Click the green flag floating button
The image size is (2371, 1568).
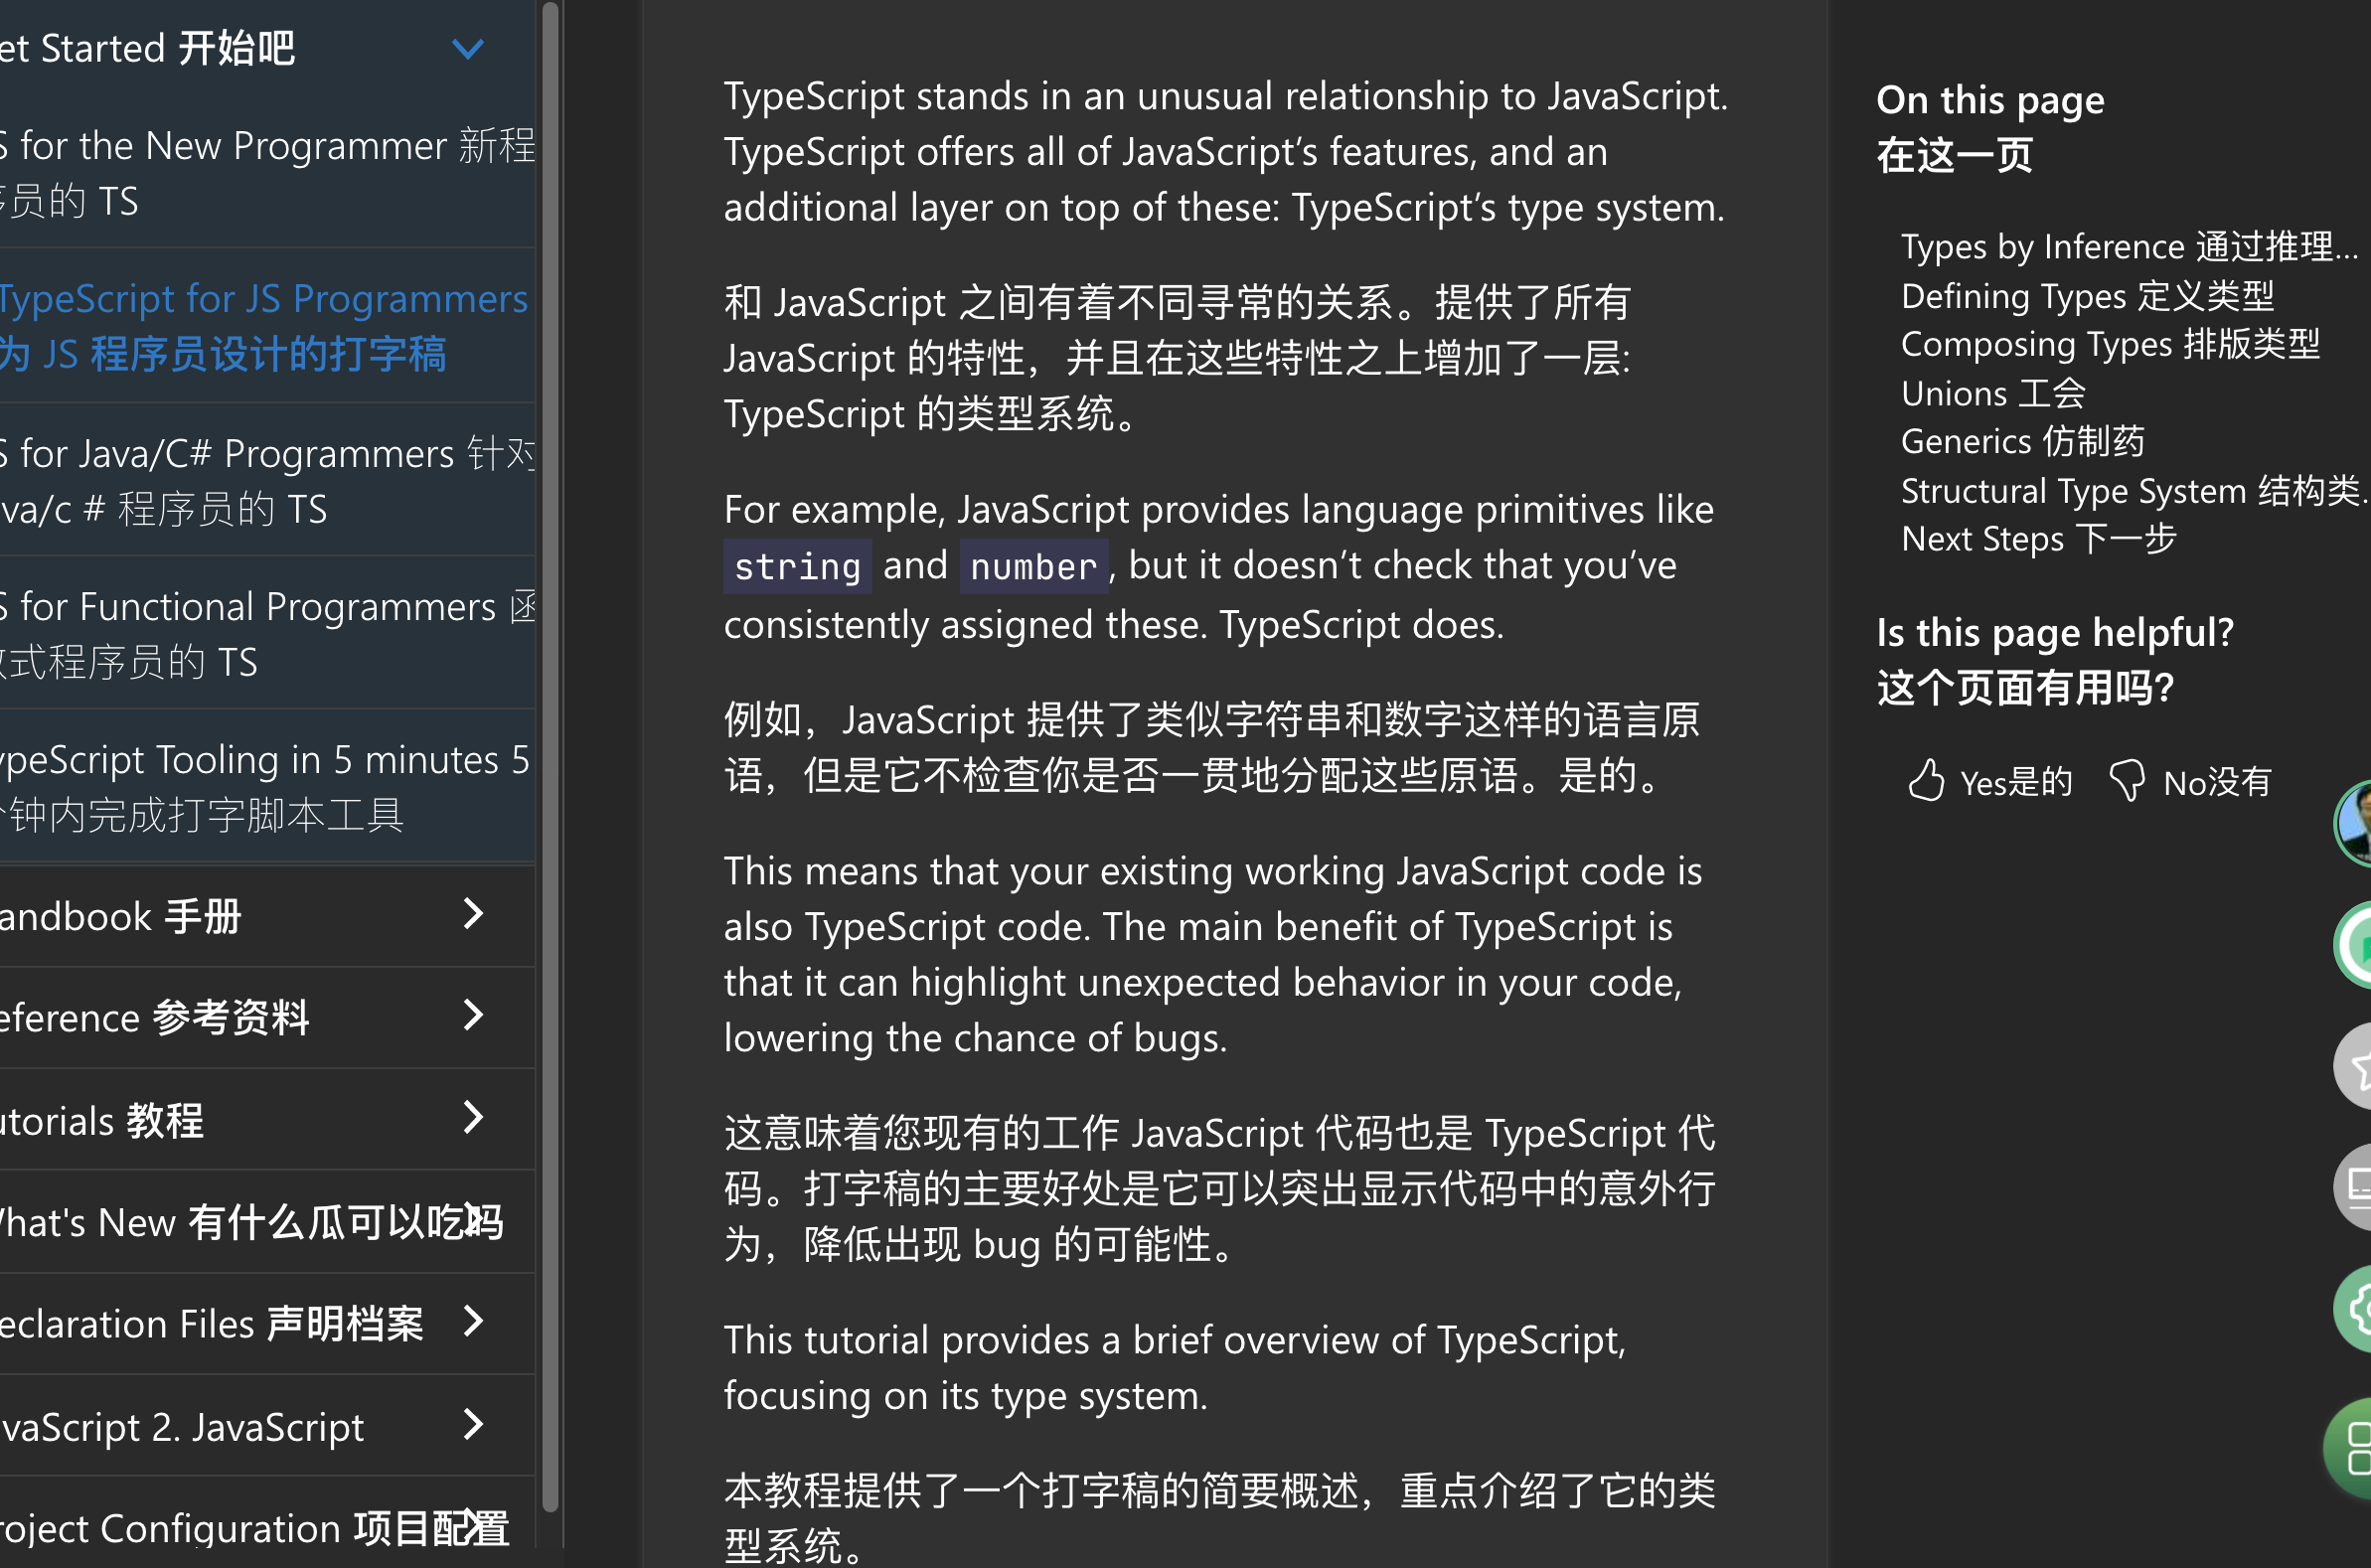click(x=2357, y=945)
